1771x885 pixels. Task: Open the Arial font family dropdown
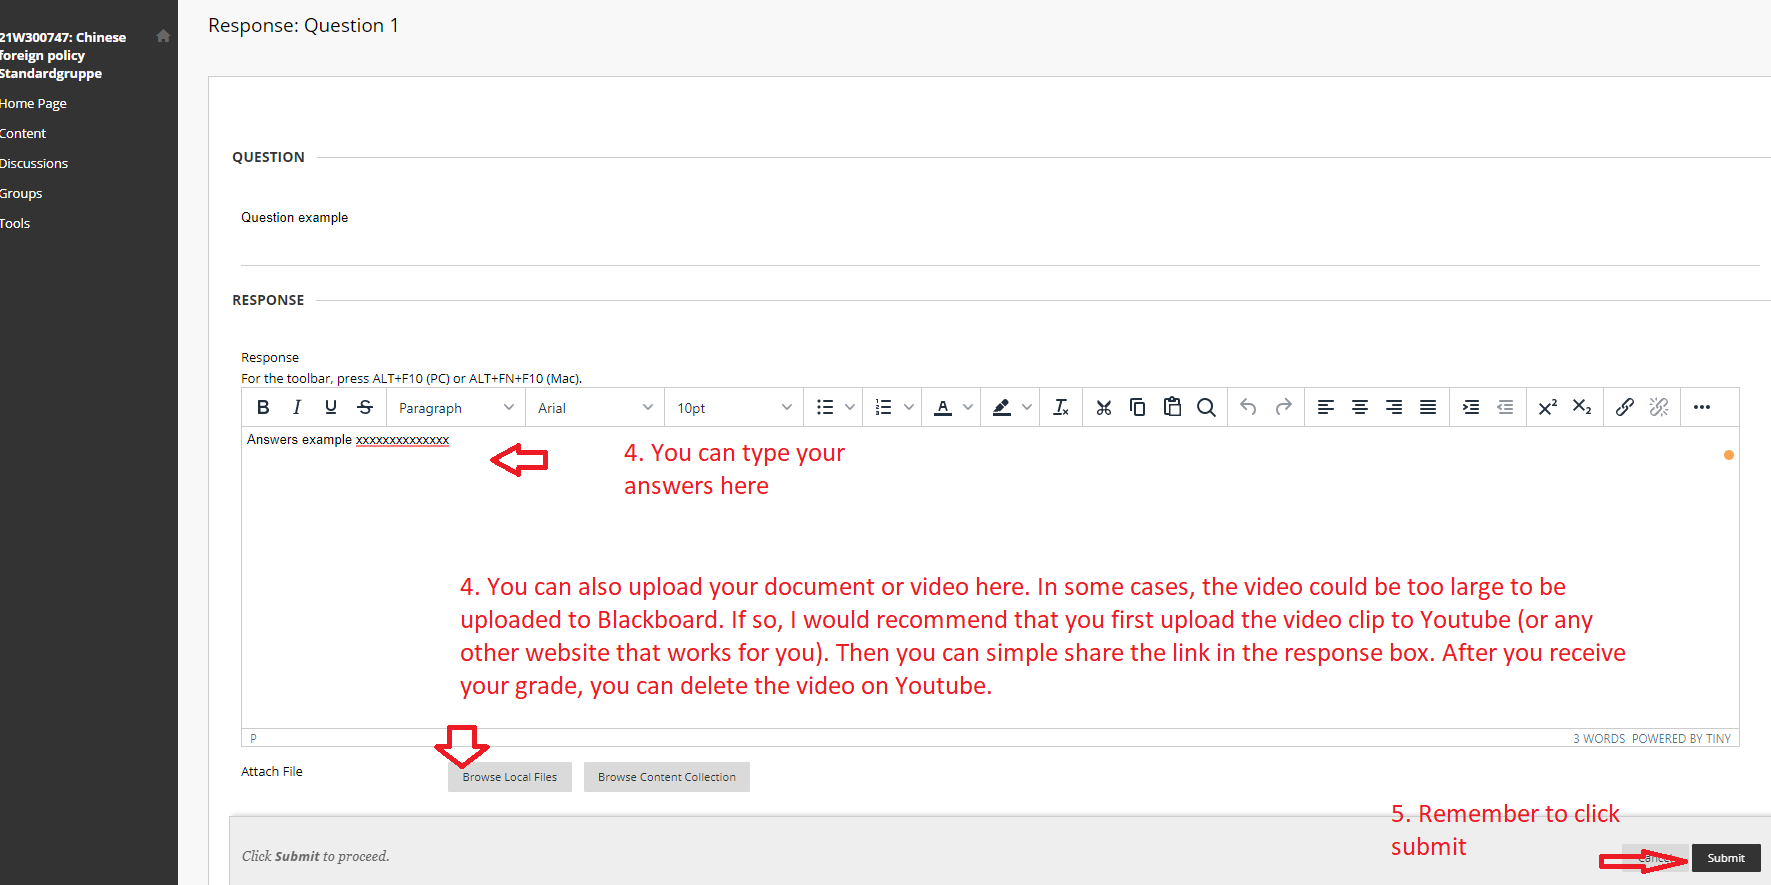[594, 408]
